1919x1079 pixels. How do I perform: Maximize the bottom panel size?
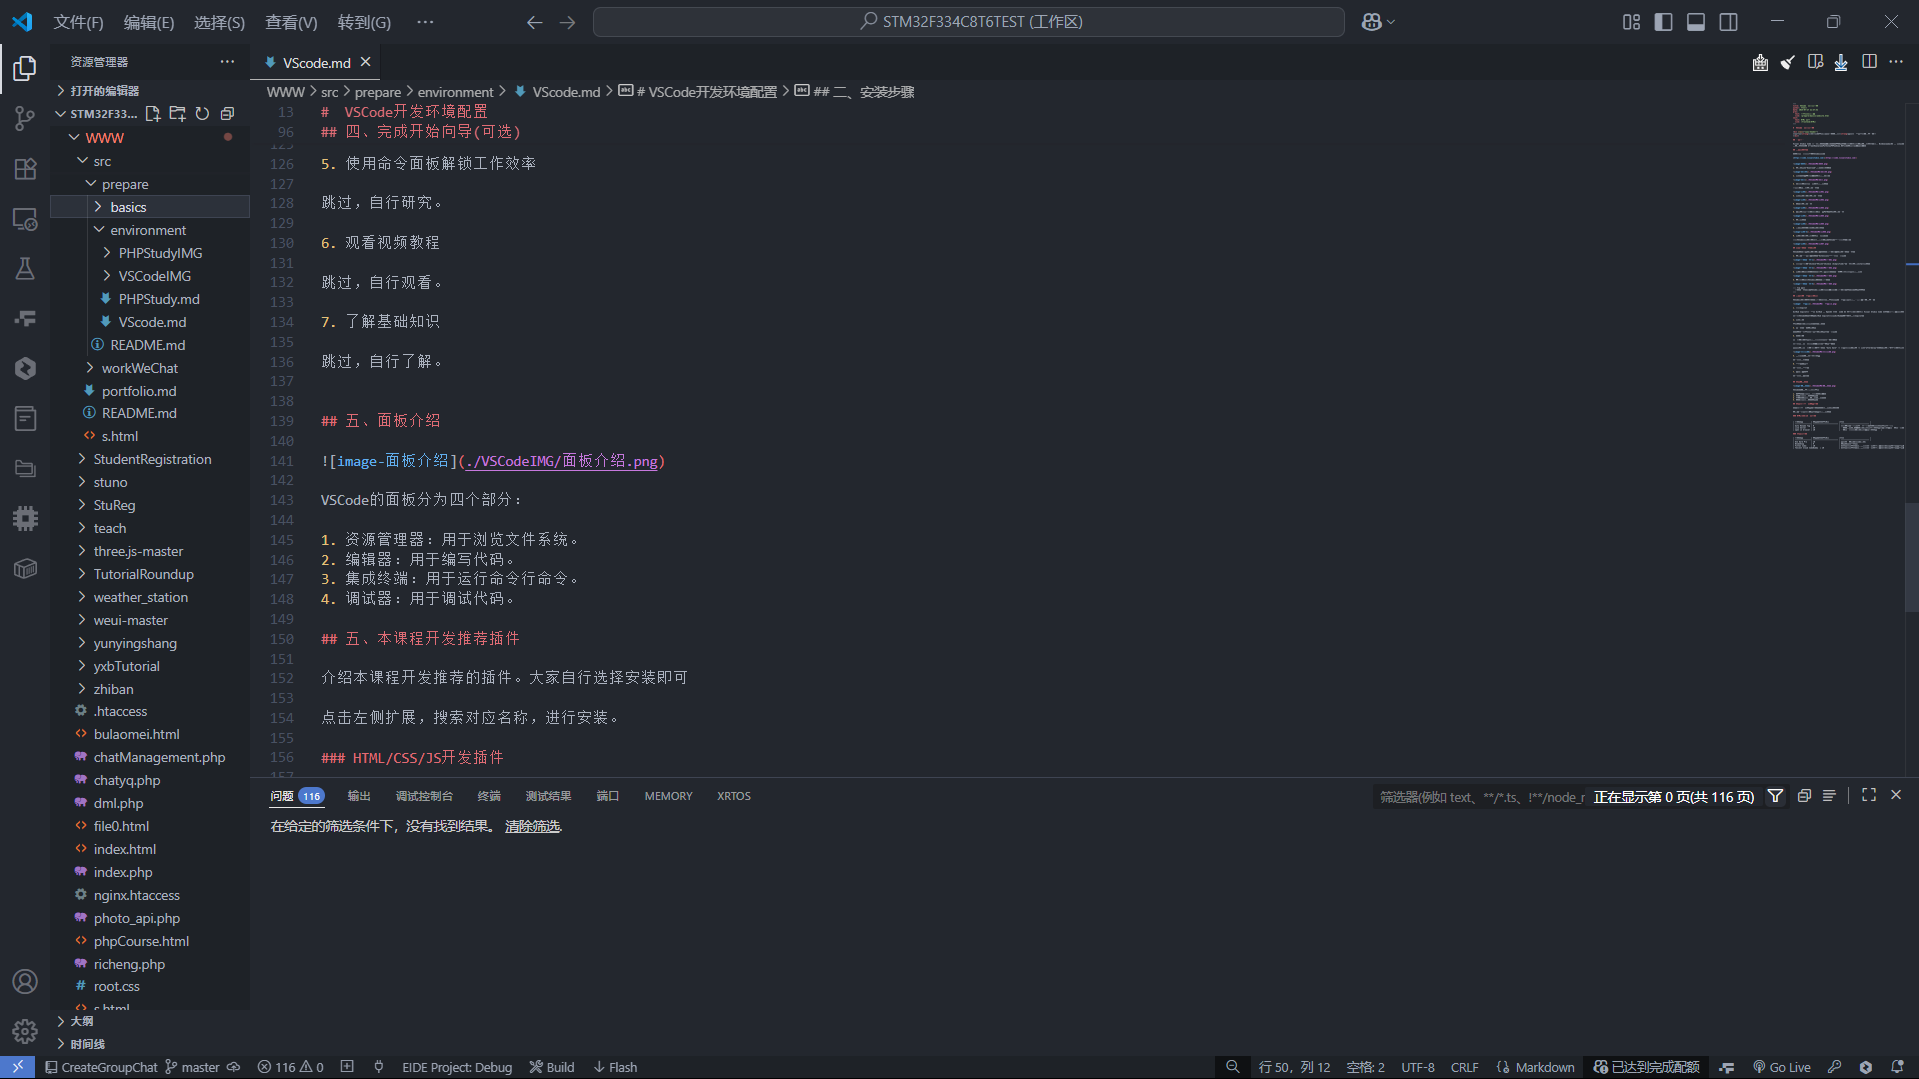point(1868,796)
